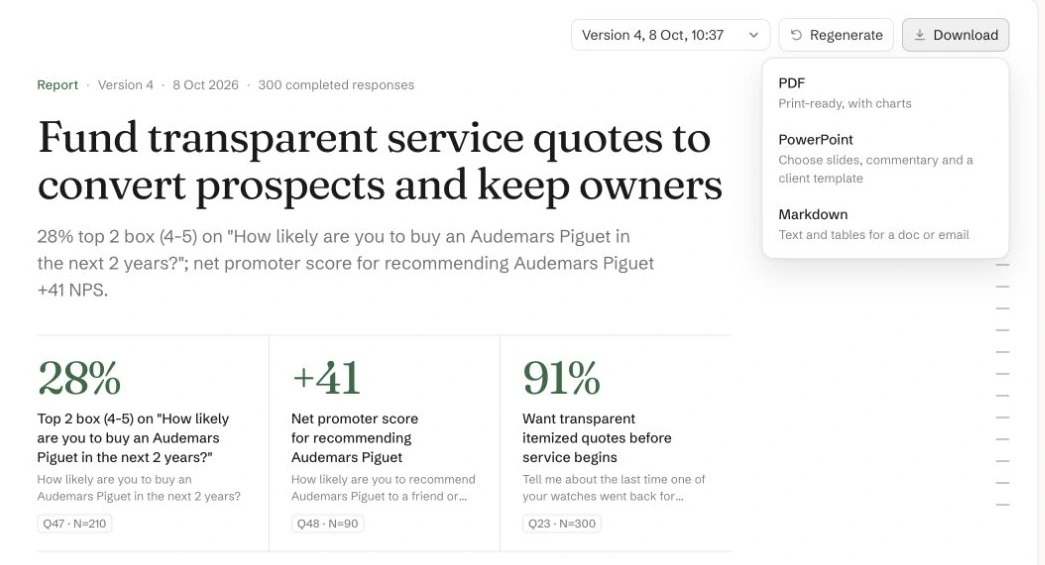Click the Q48 · N=90 tag

coord(327,524)
